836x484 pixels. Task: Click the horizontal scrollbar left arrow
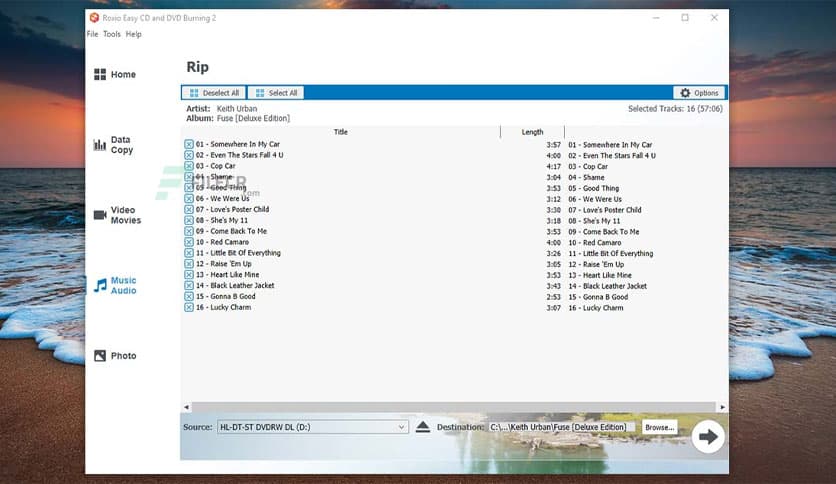tap(186, 407)
